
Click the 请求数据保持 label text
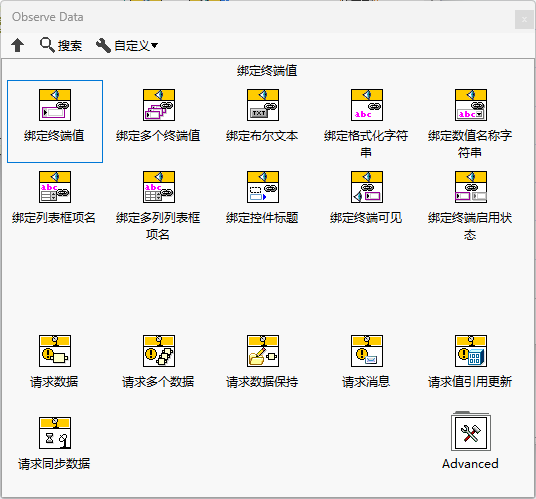[x=262, y=382]
